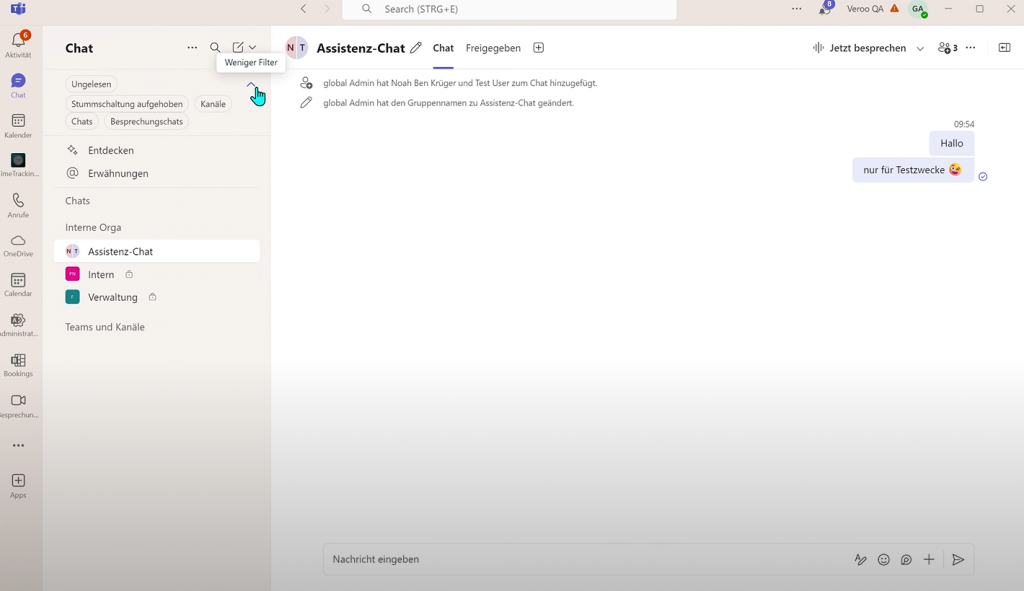Open chat in side panel icon
This screenshot has width=1024, height=591.
1004,48
